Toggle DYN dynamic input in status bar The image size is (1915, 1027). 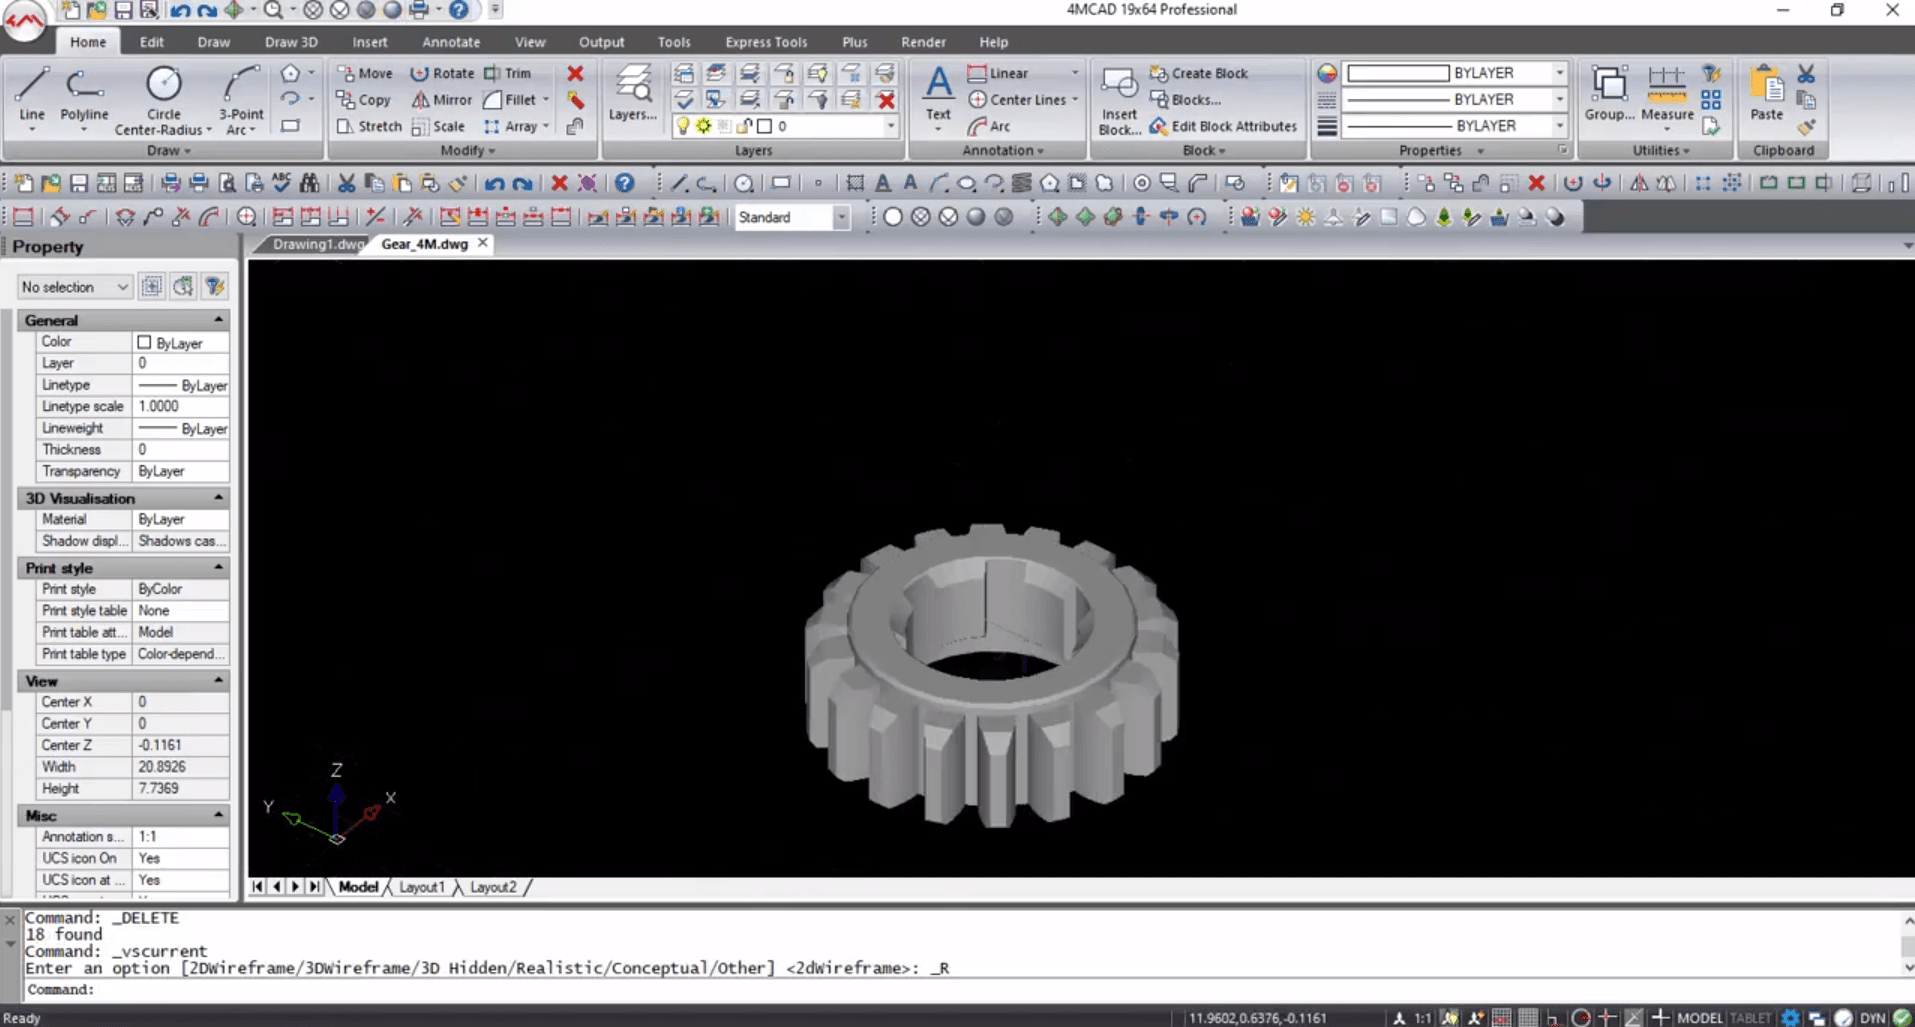1872,1018
